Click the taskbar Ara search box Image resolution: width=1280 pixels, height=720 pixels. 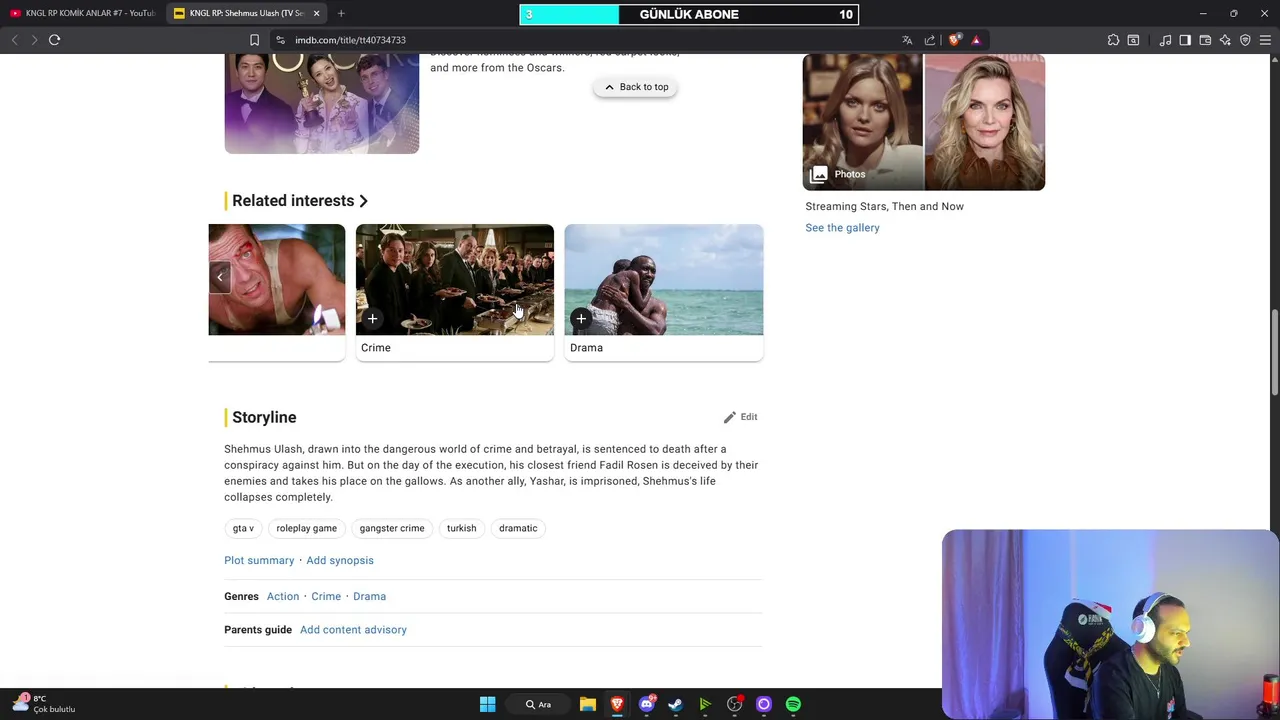point(540,705)
